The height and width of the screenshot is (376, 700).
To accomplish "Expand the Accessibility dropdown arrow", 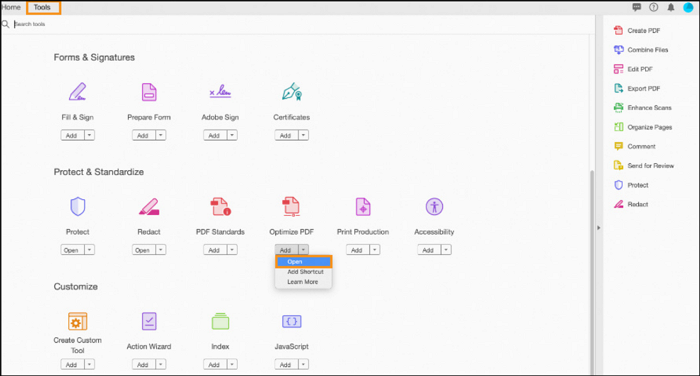I will [446, 250].
